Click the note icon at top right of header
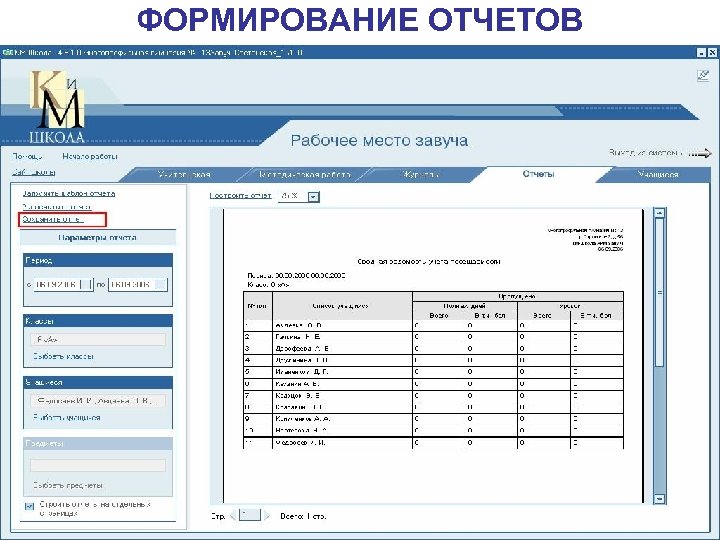 [703, 75]
